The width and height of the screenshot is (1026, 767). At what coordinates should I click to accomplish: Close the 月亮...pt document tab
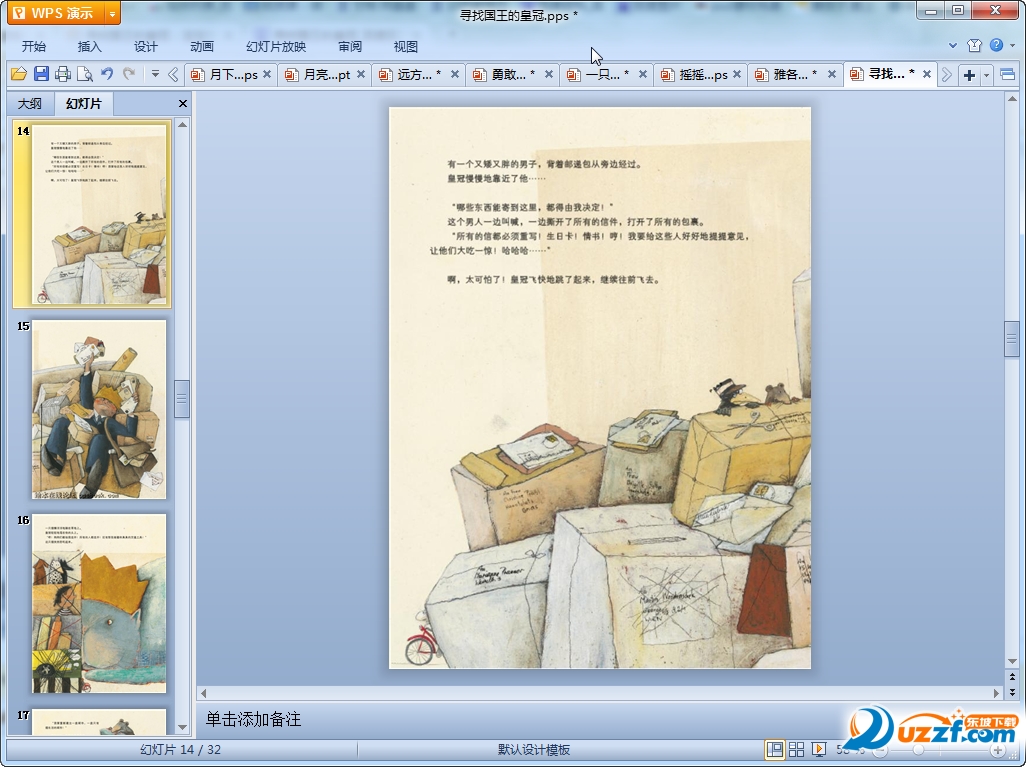361,75
